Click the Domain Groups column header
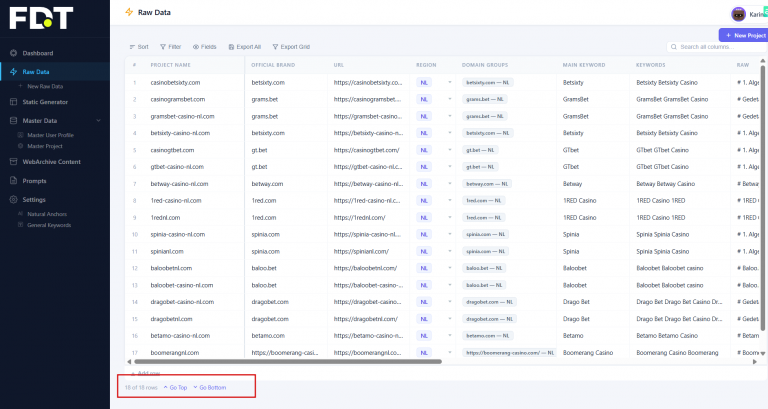 click(485, 65)
